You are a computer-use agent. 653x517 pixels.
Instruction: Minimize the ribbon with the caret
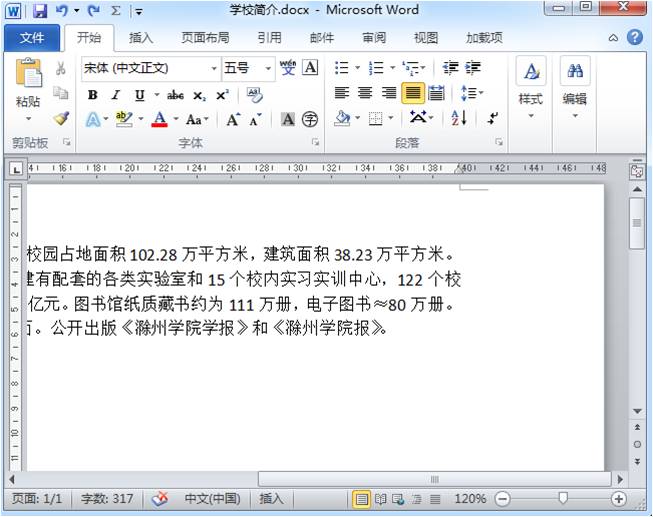[x=613, y=38]
